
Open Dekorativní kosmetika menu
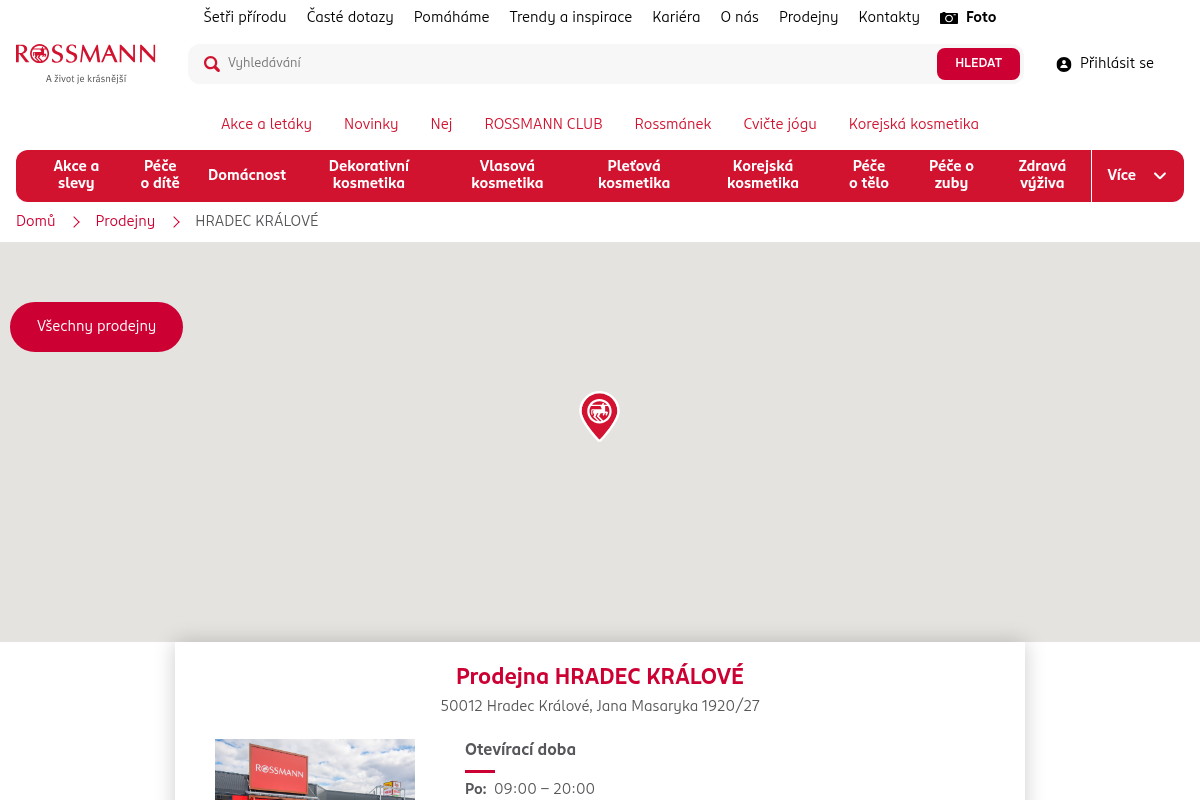coord(369,175)
